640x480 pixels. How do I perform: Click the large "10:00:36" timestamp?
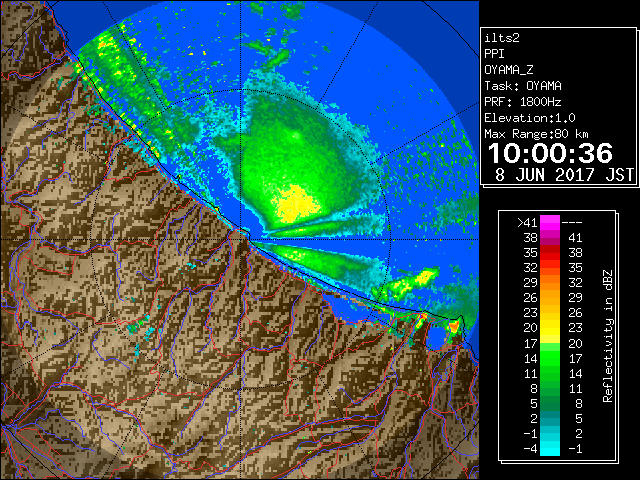coord(550,153)
